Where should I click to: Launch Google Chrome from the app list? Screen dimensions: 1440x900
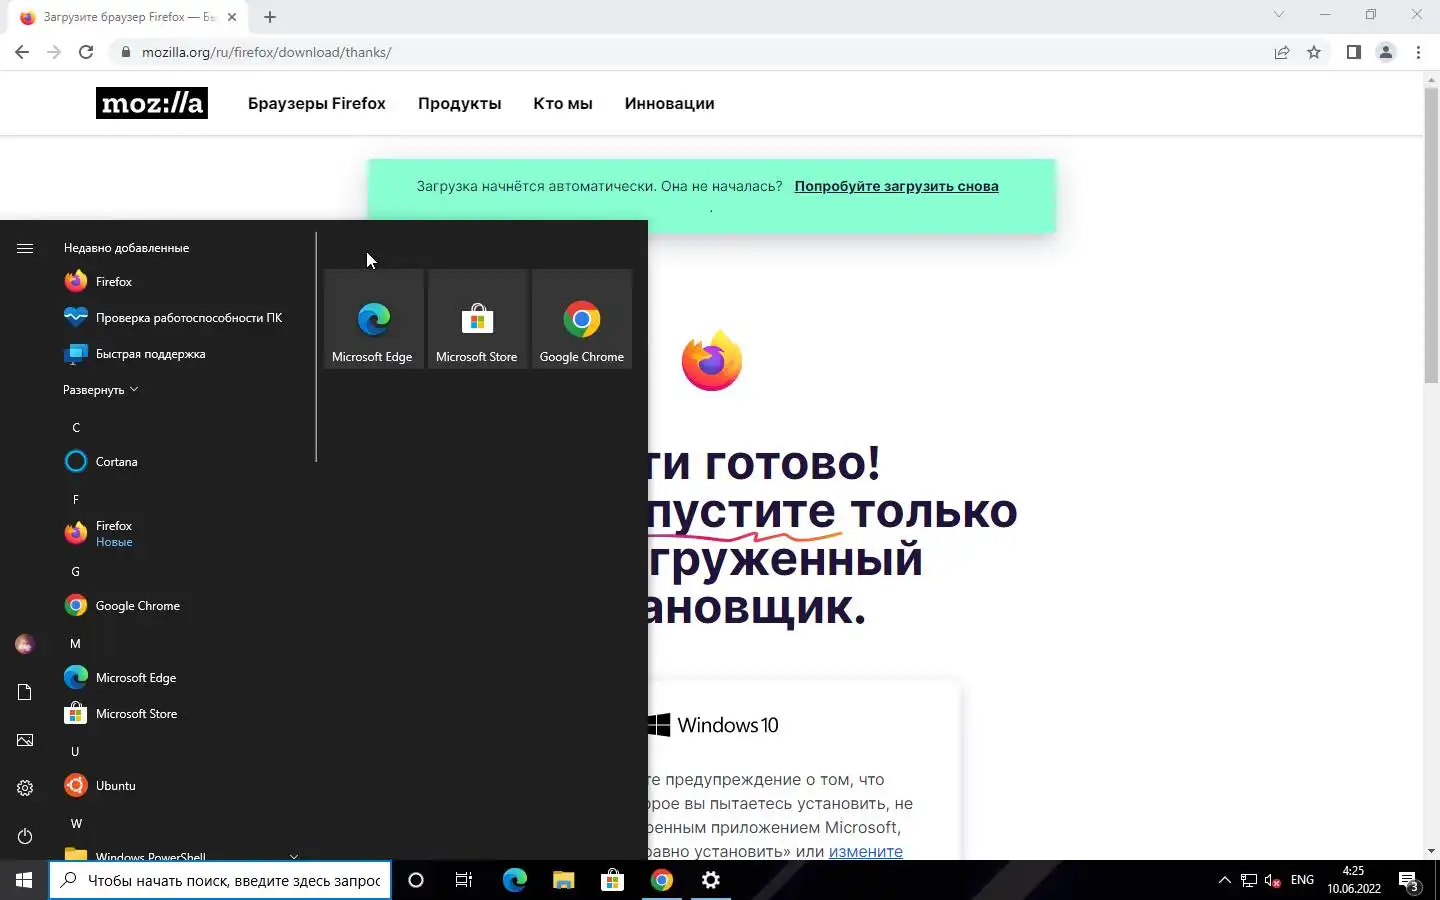pos(180,606)
